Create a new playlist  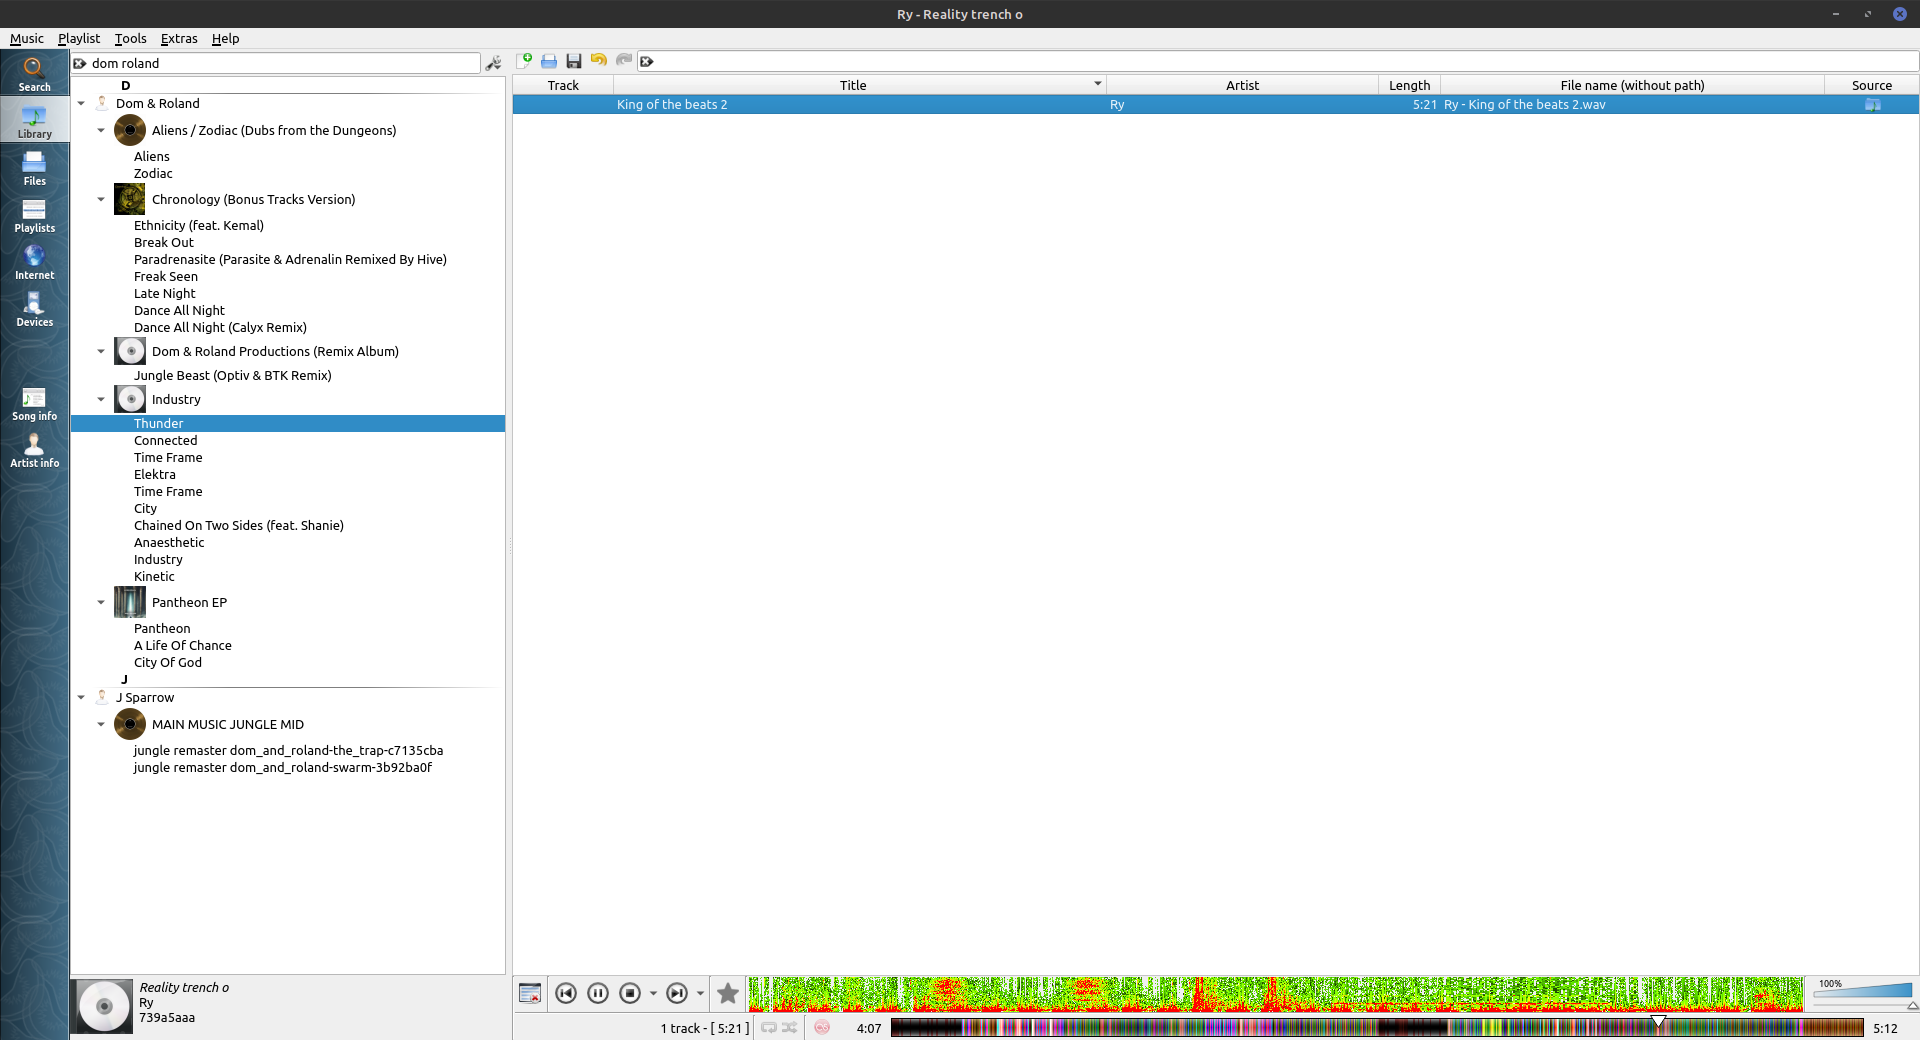524,61
